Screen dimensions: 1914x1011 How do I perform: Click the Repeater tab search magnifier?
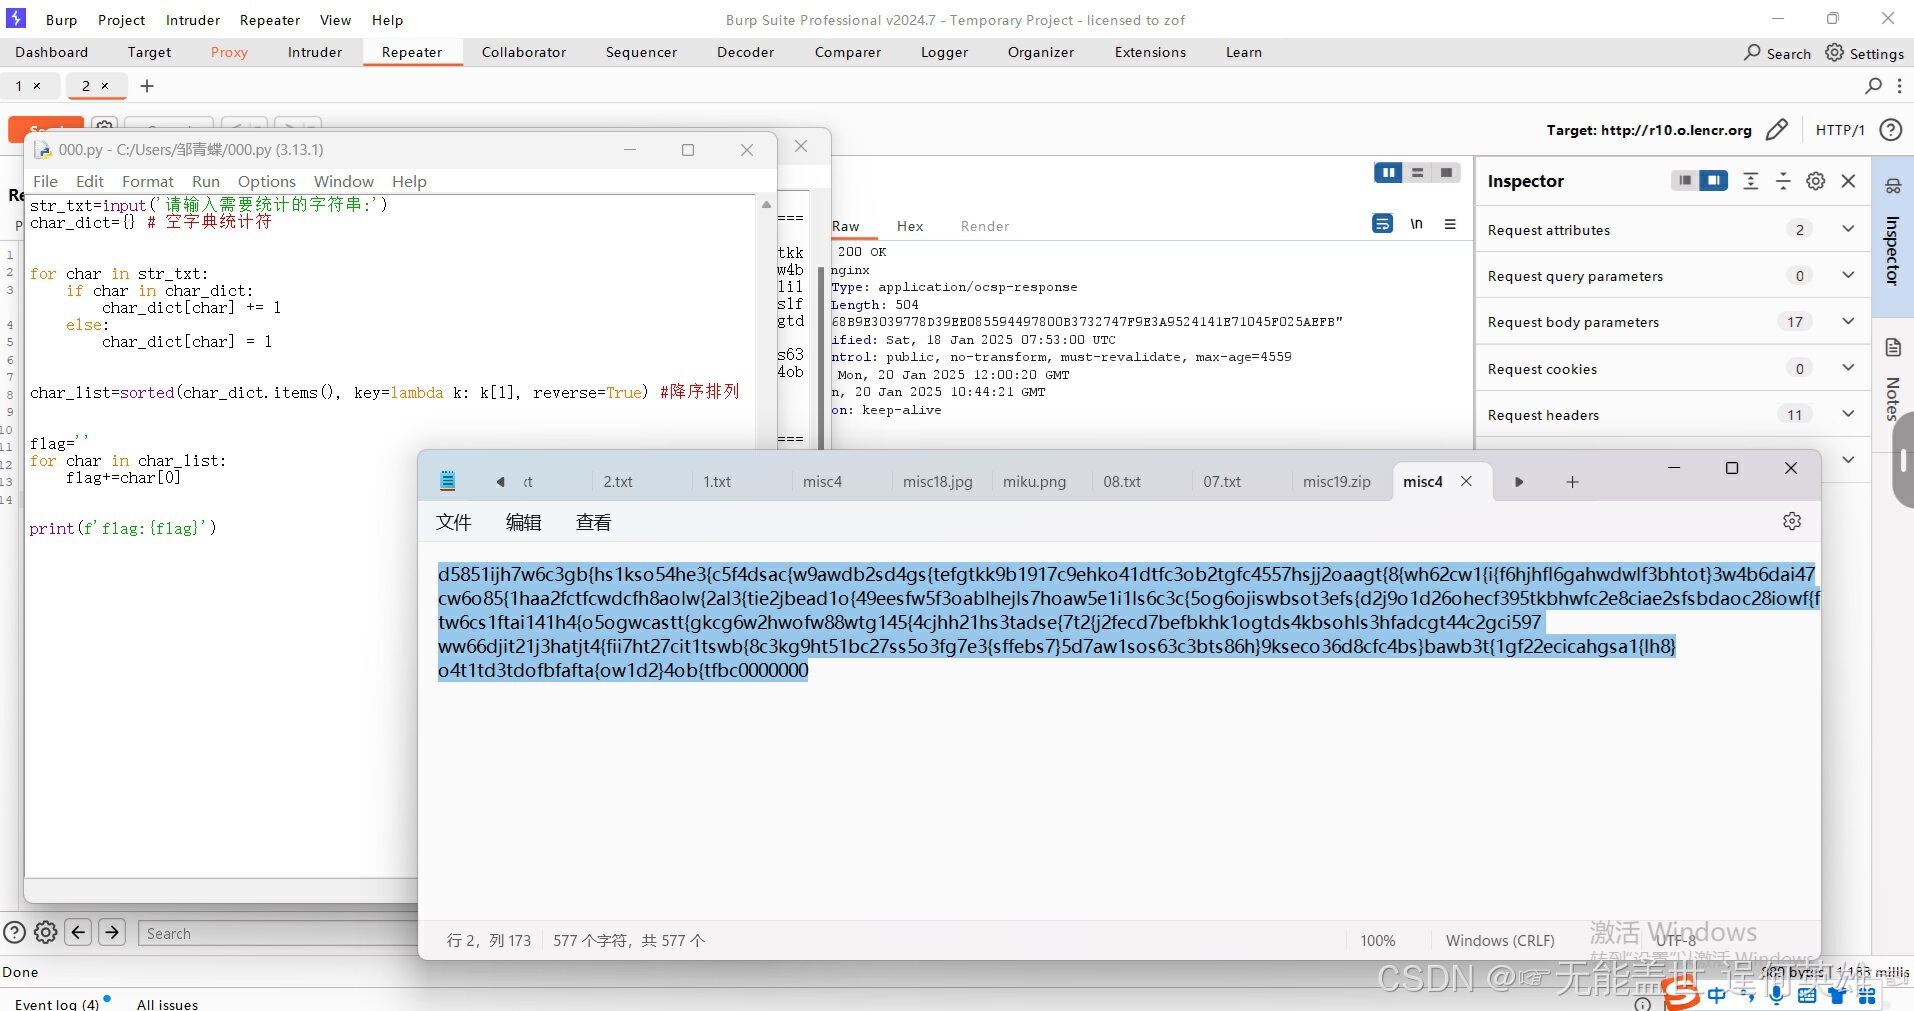(x=1874, y=86)
